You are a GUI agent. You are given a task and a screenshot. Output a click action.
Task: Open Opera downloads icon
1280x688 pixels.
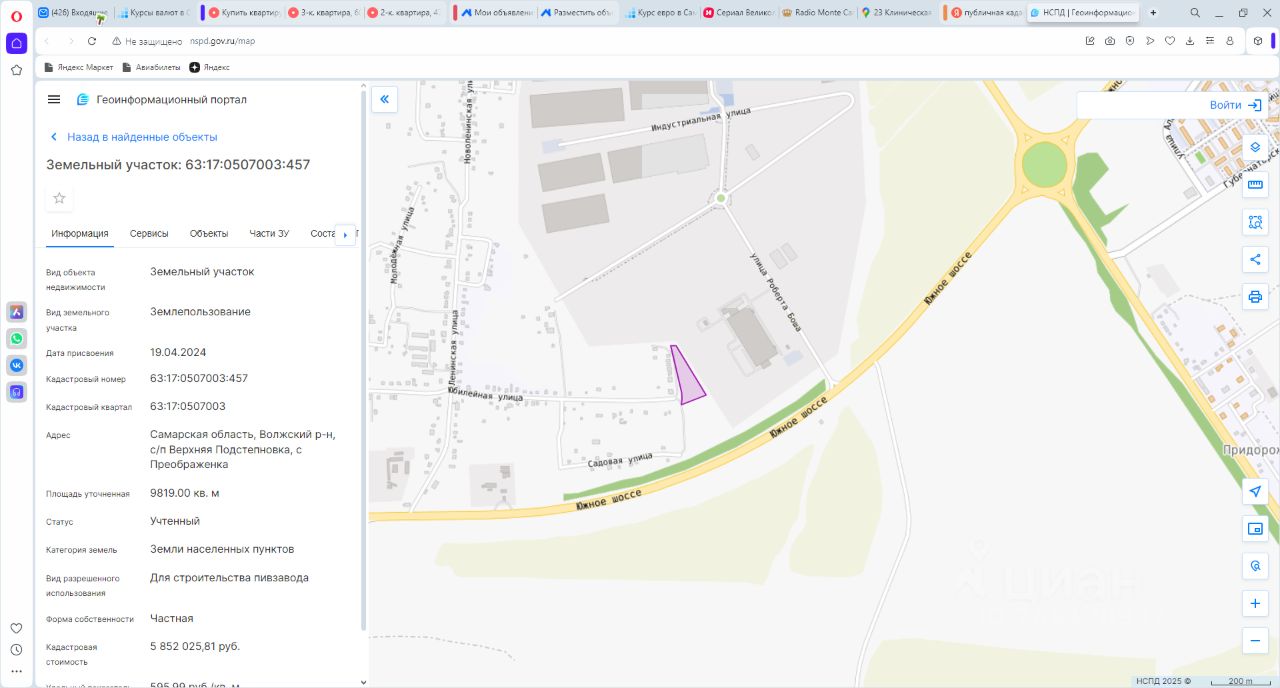click(x=1190, y=41)
